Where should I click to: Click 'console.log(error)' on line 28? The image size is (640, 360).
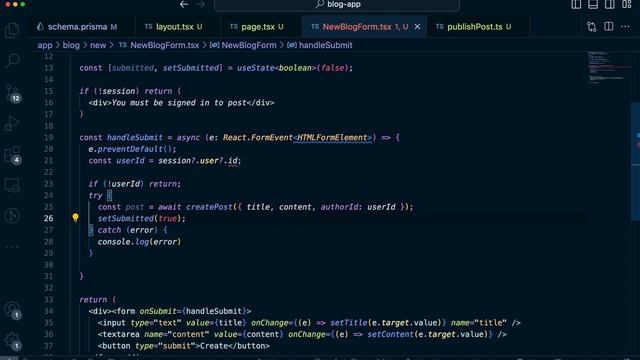[139, 242]
